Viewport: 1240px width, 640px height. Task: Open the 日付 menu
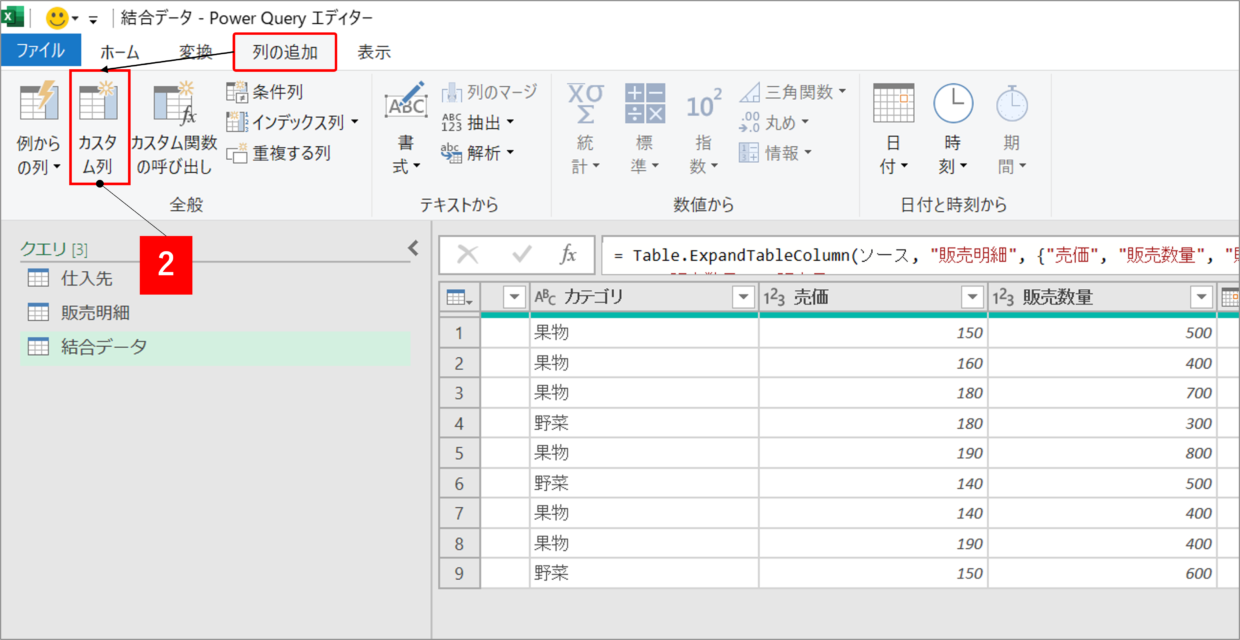893,130
